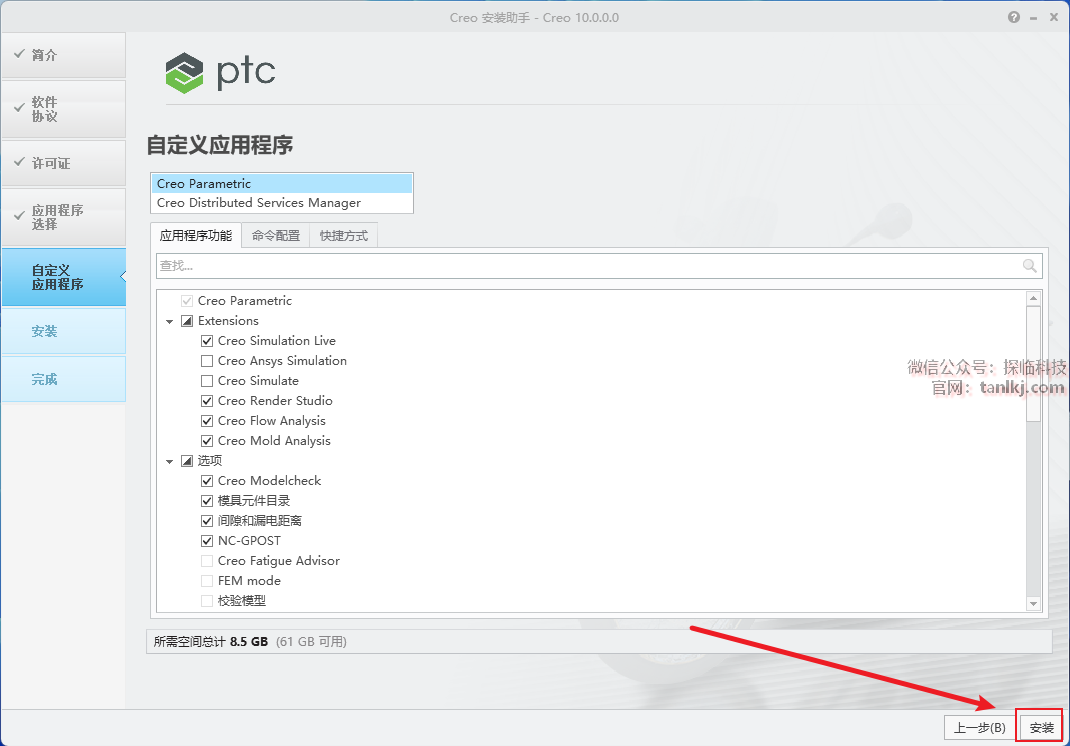The width and height of the screenshot is (1070, 746).
Task: Go to 软件协议 step in sidebar
Action: tap(63, 109)
